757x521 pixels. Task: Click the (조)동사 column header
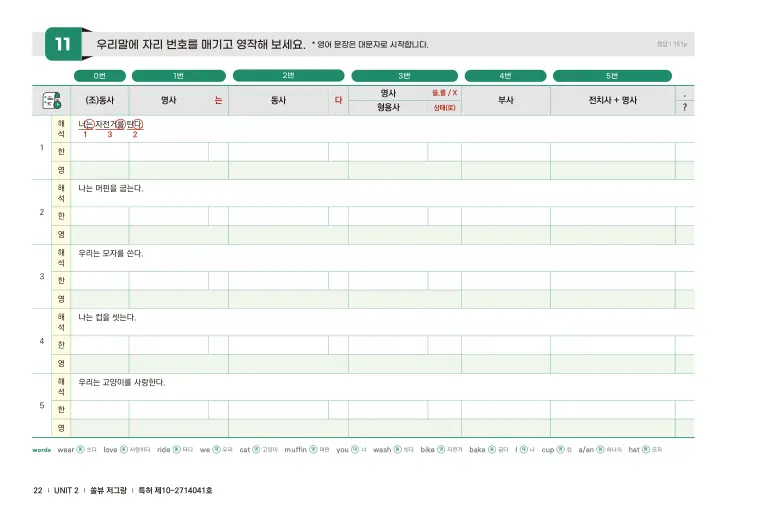(100, 100)
